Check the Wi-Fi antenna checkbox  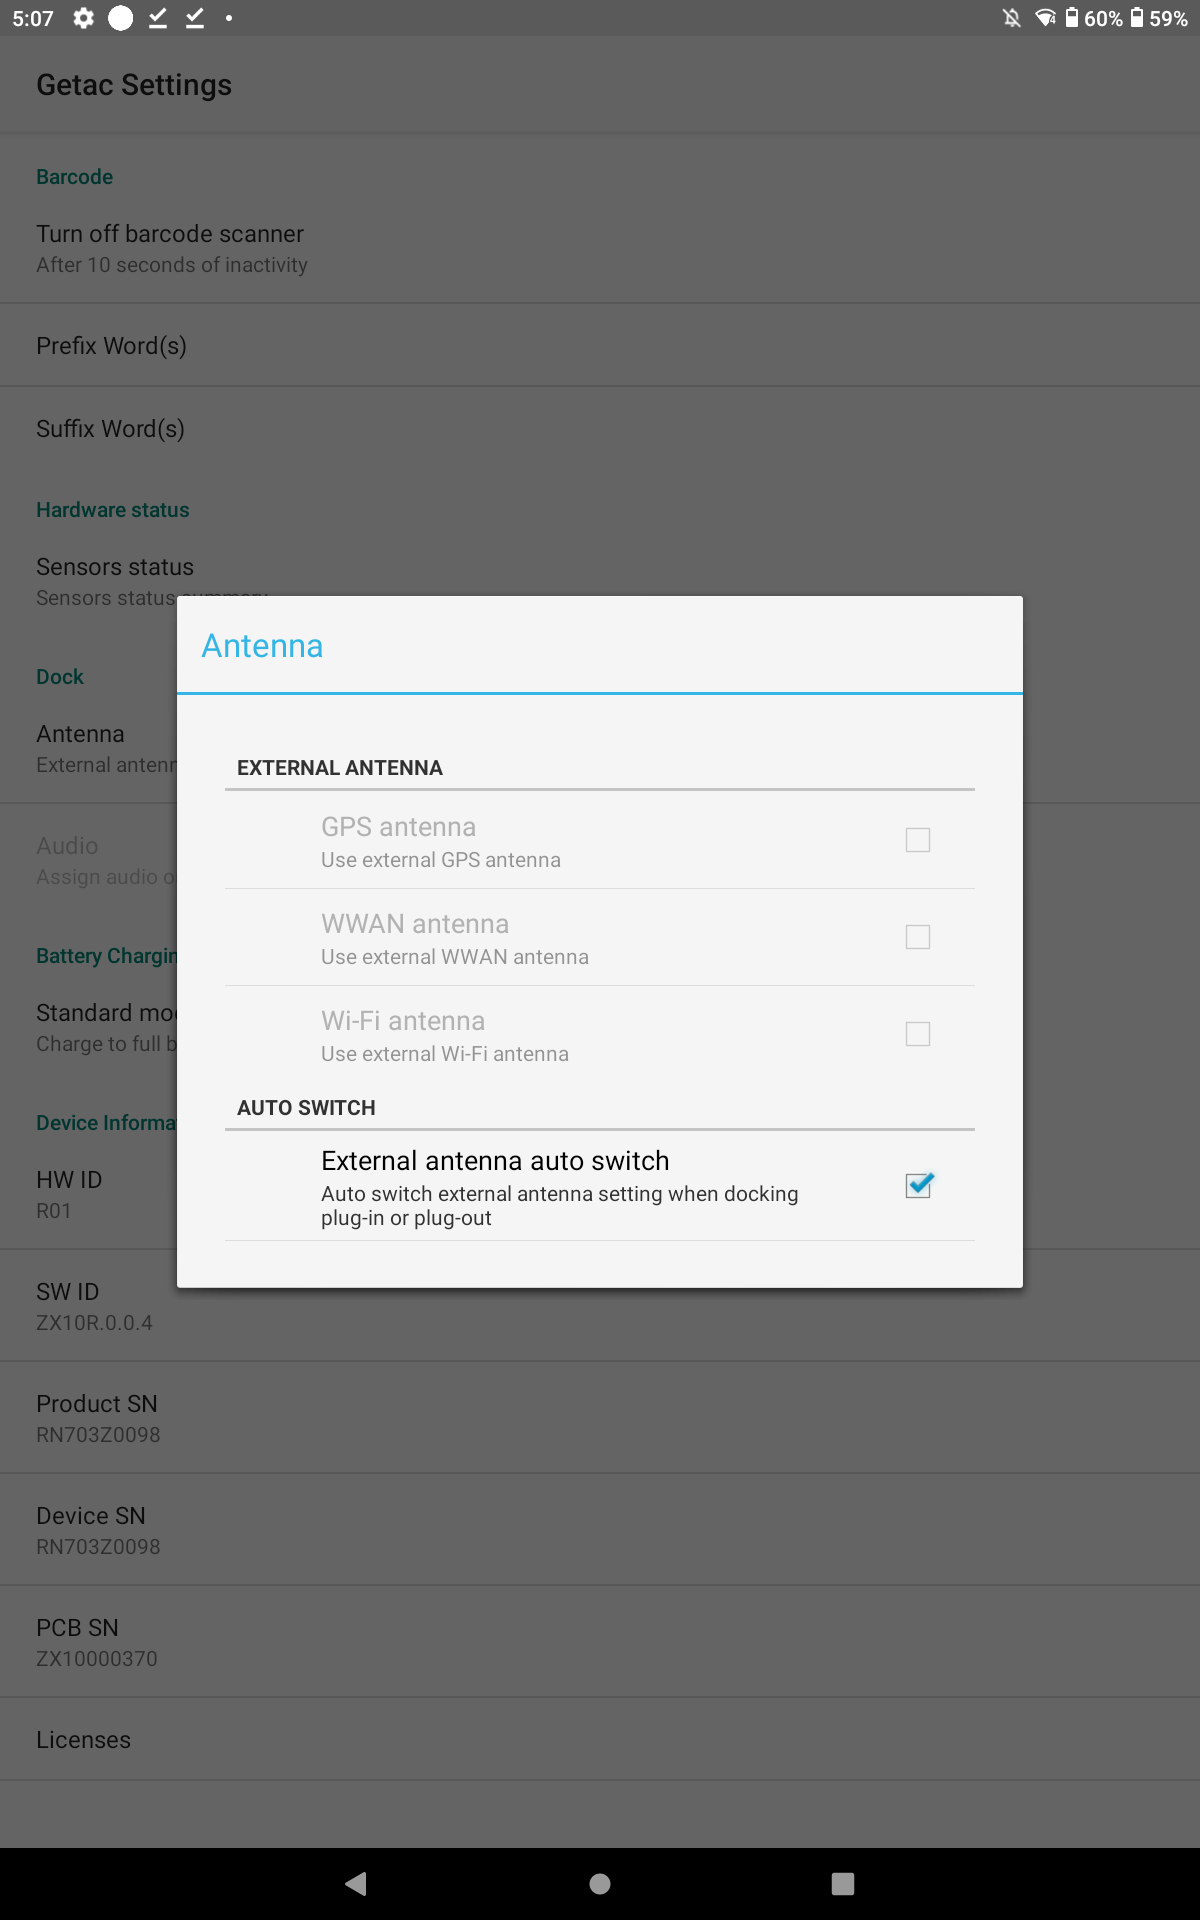coord(918,1034)
